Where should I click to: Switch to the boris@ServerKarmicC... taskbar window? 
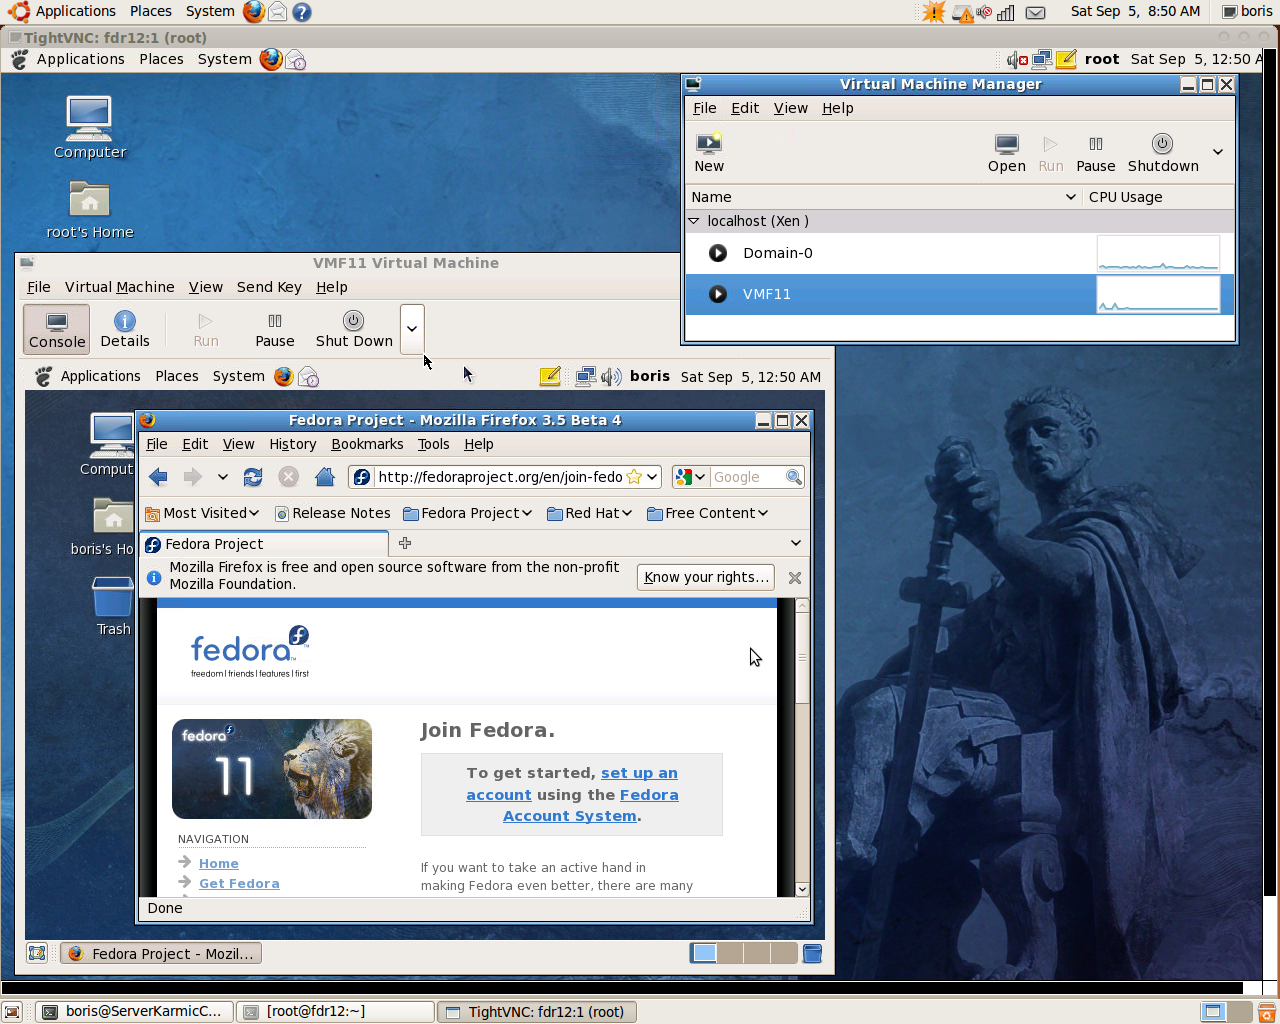click(x=135, y=1012)
